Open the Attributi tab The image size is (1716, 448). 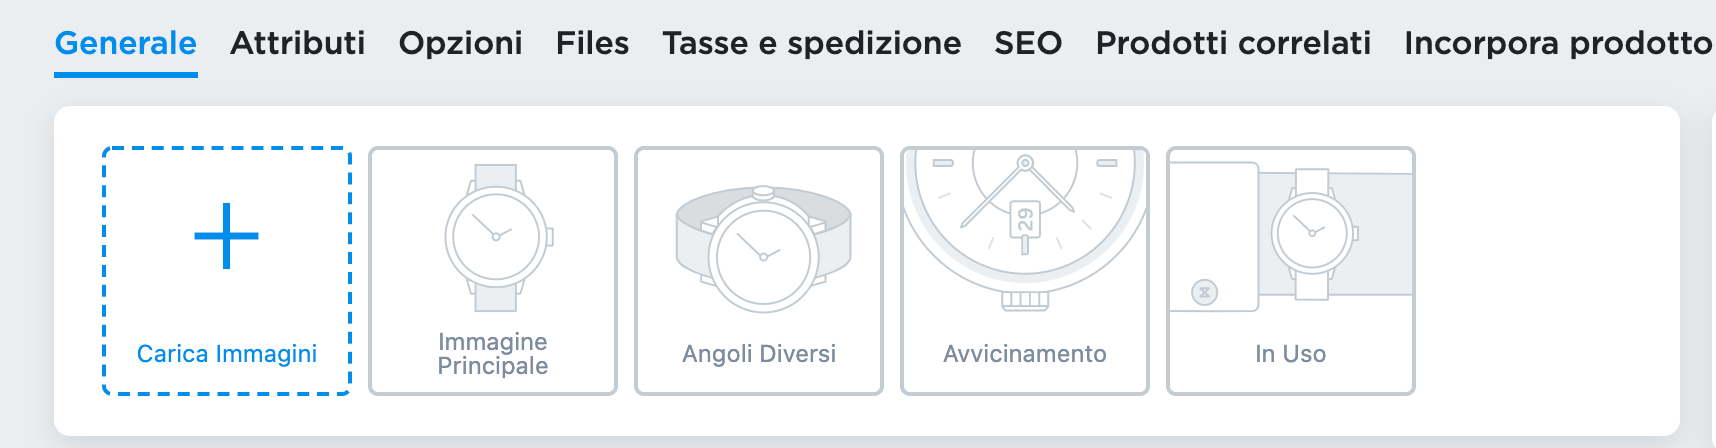[x=298, y=43]
